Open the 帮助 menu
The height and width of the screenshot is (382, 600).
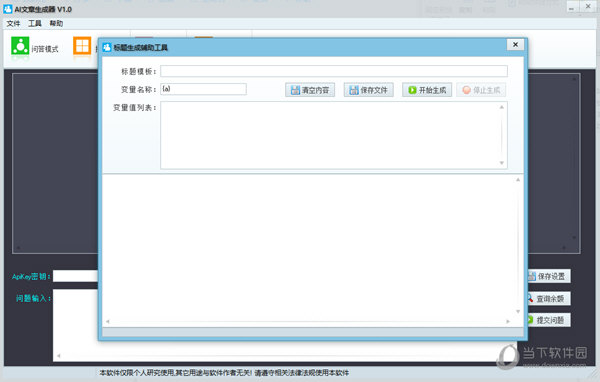click(x=56, y=24)
